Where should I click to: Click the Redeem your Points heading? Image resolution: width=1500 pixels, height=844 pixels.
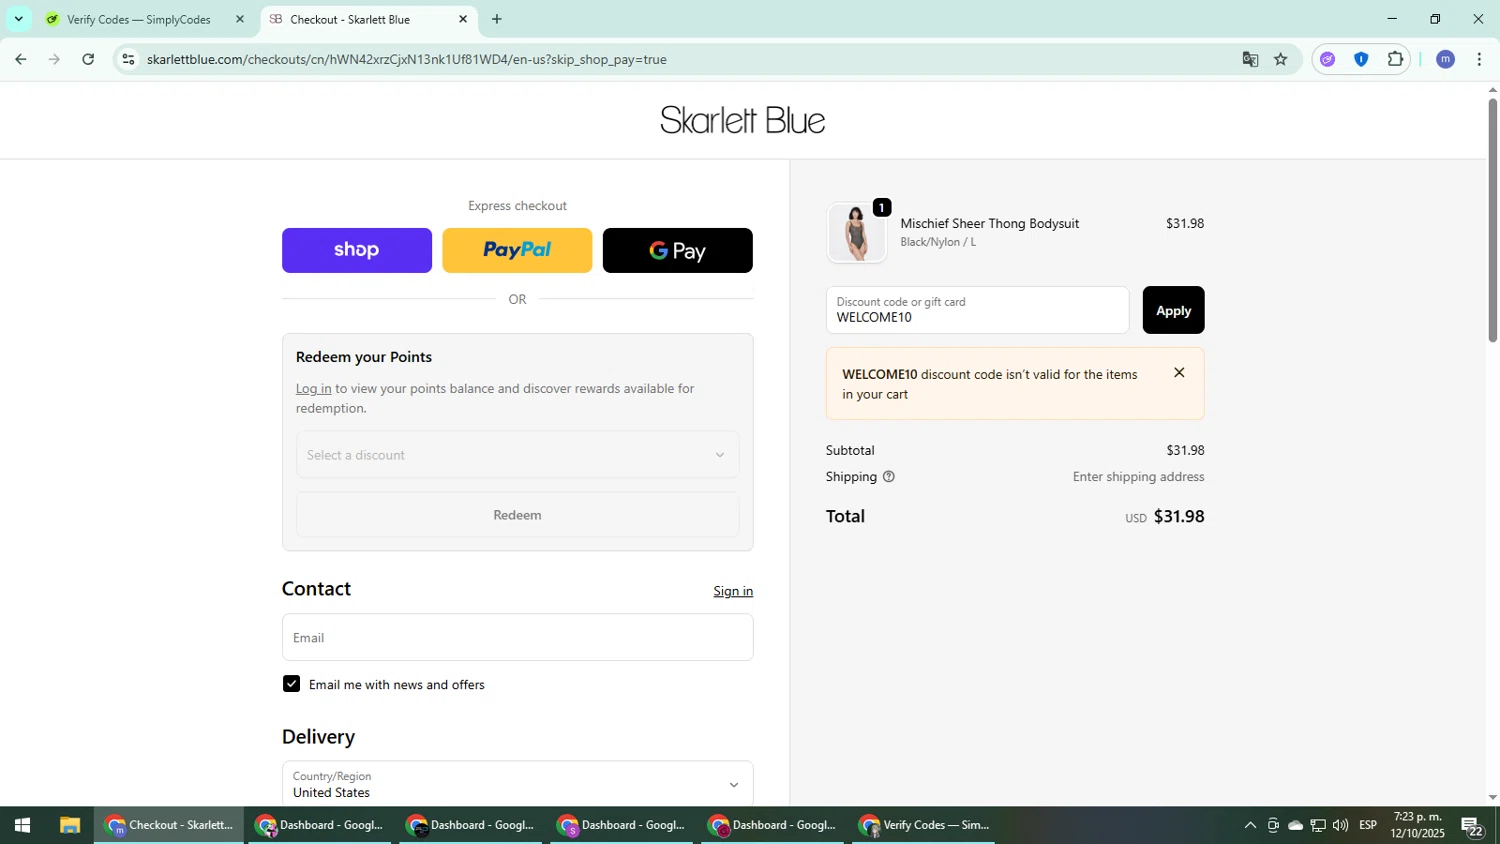(364, 357)
